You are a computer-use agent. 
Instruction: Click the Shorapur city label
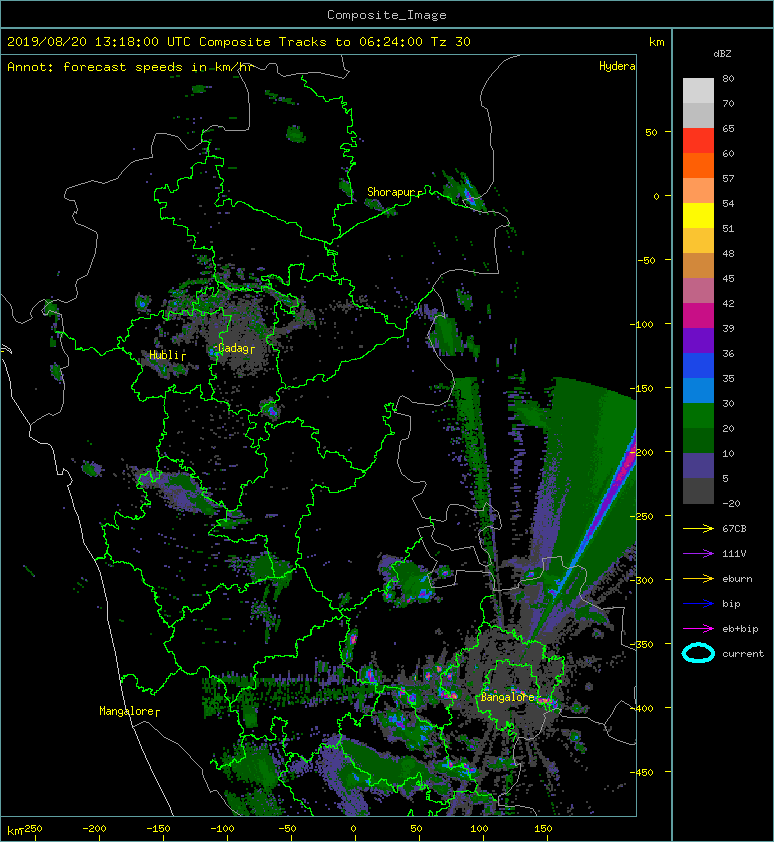[392, 192]
